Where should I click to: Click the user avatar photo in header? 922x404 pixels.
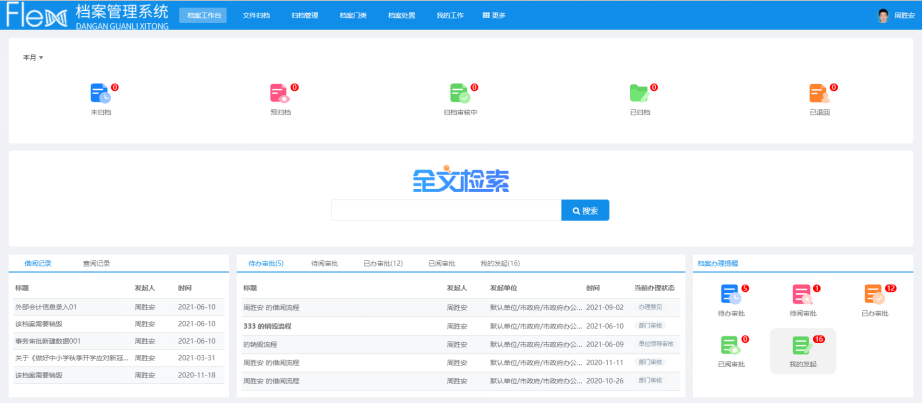(883, 16)
